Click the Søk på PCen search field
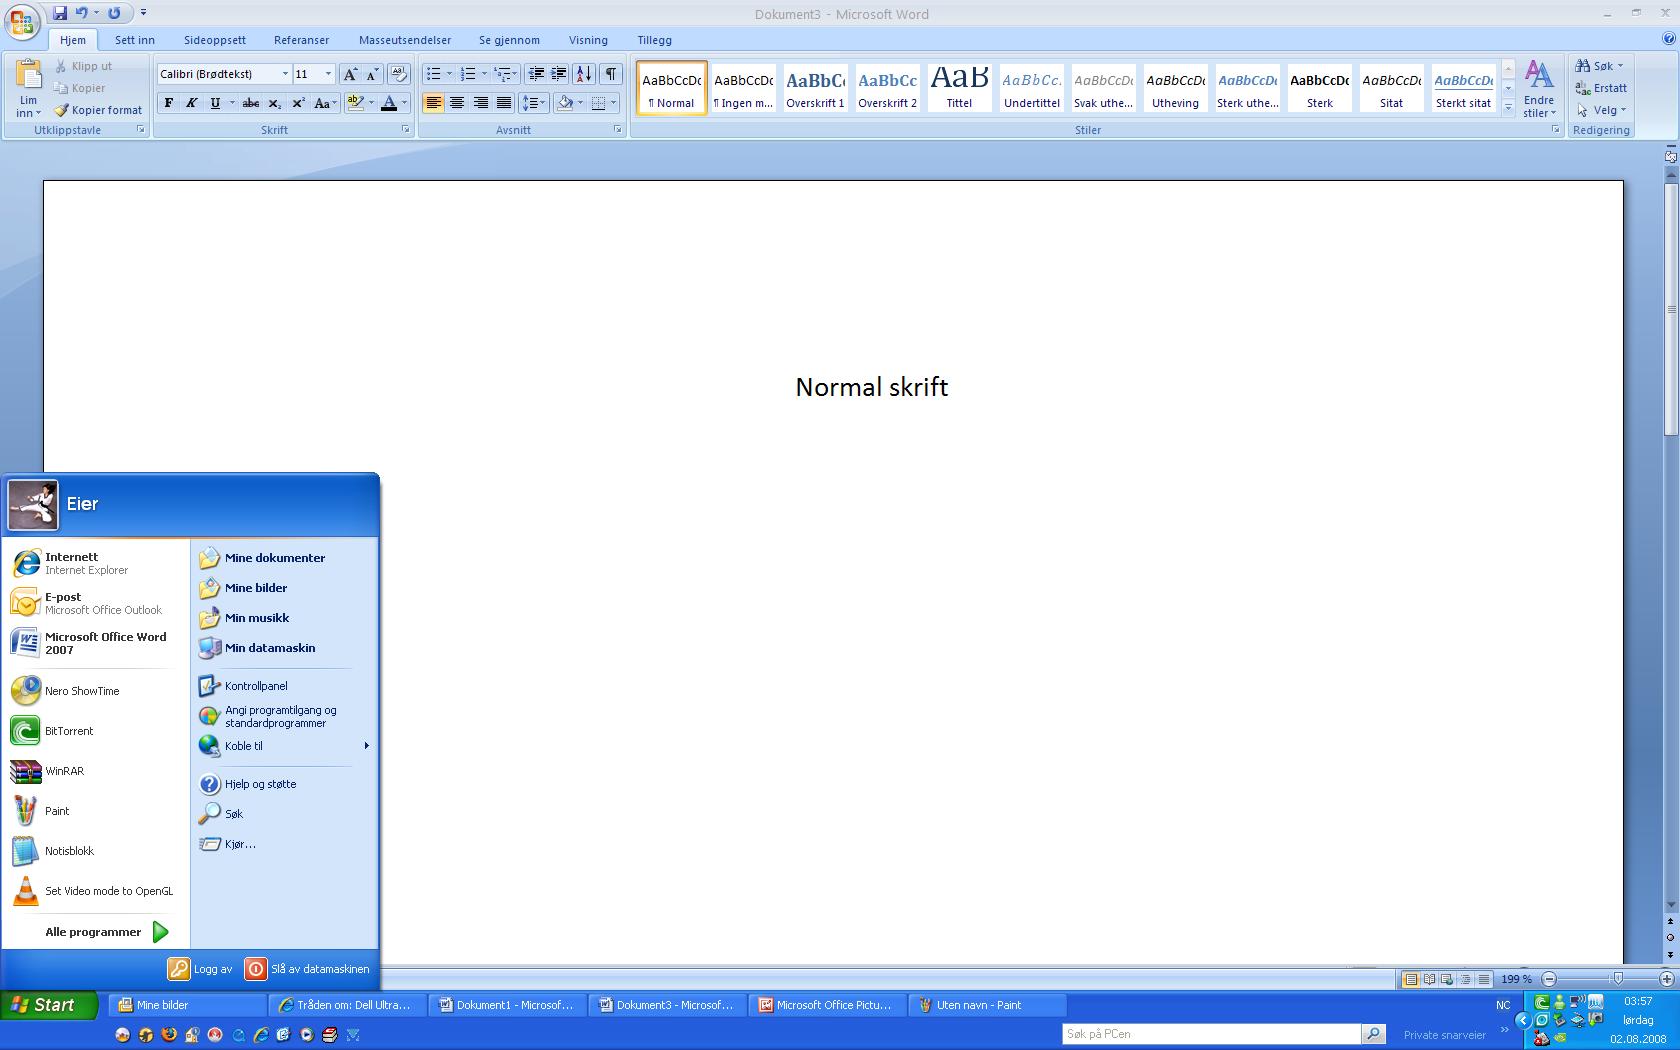 [x=1211, y=1034]
